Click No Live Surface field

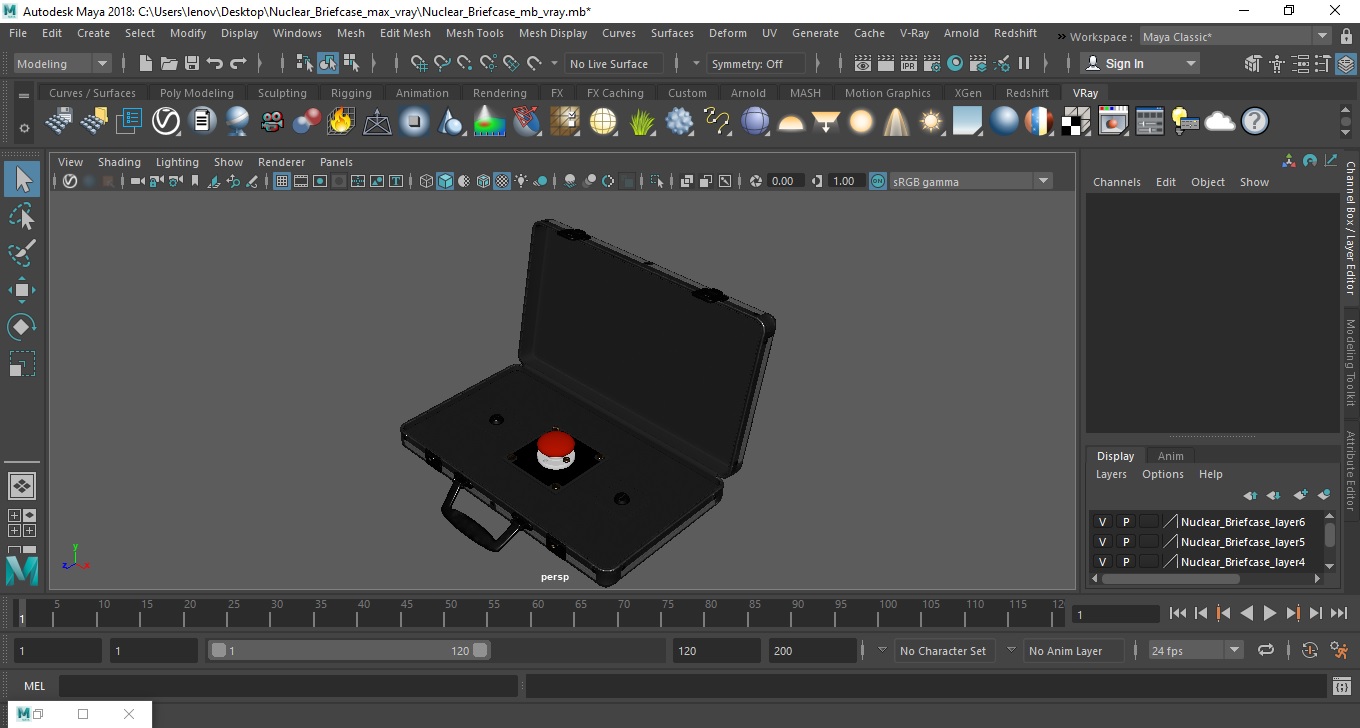(612, 63)
